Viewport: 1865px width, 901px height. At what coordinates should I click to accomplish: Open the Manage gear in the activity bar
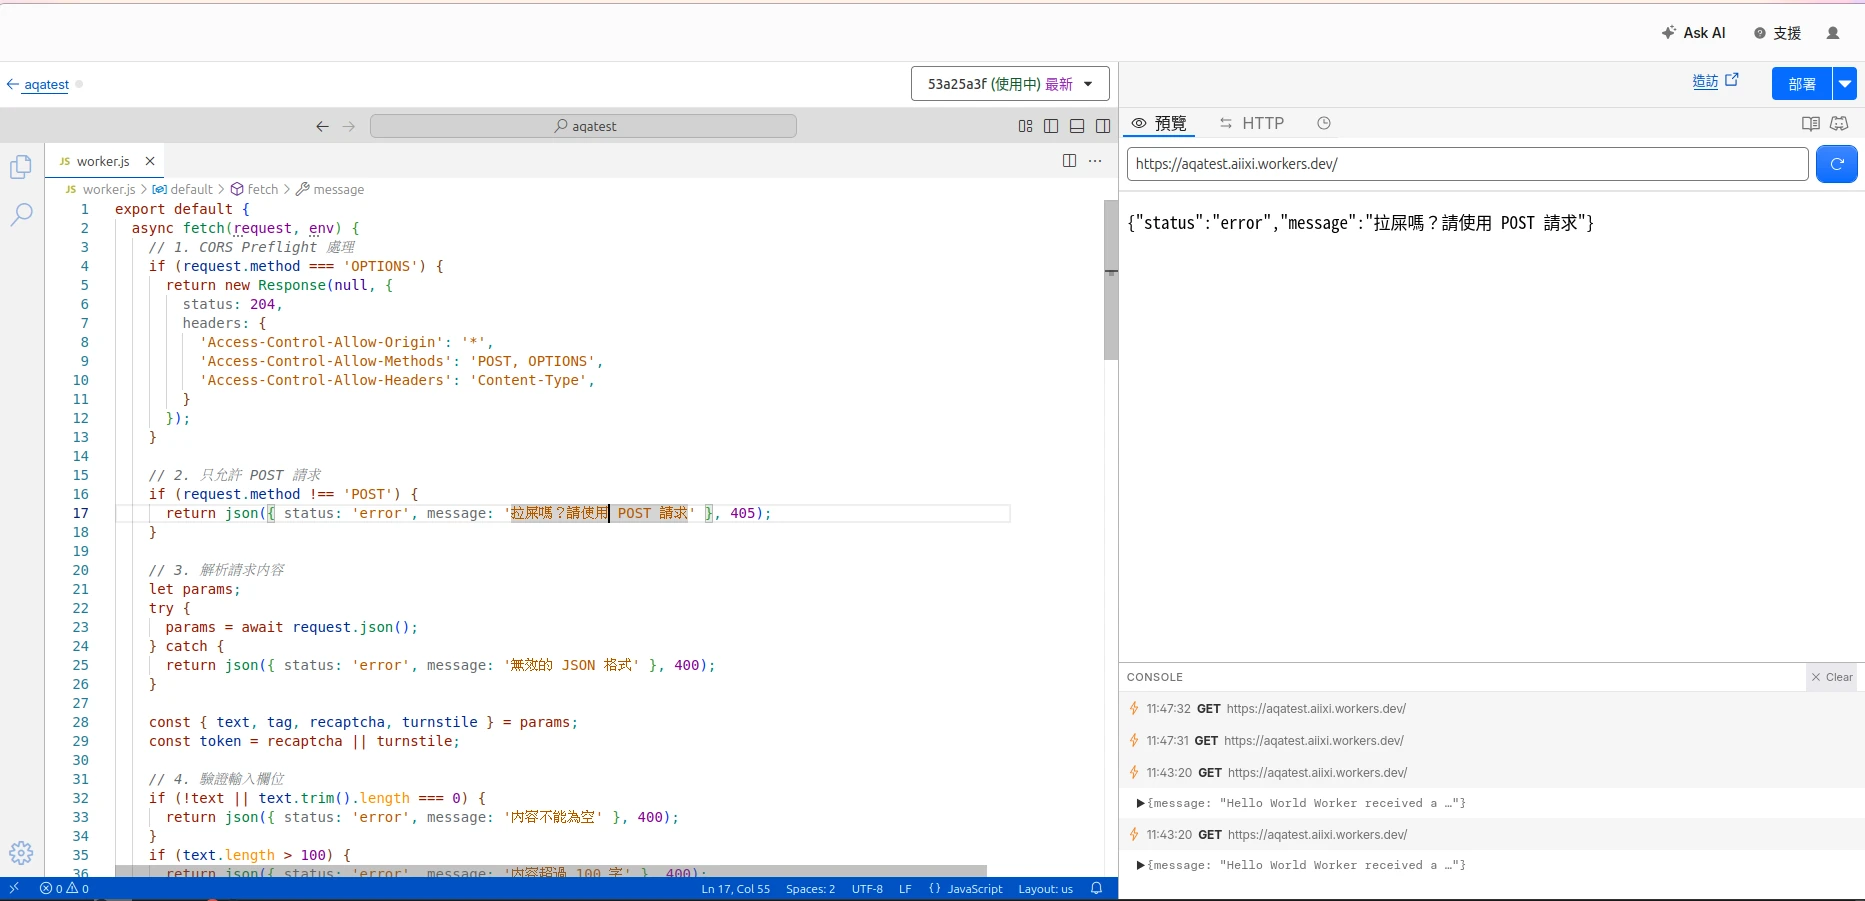point(21,853)
